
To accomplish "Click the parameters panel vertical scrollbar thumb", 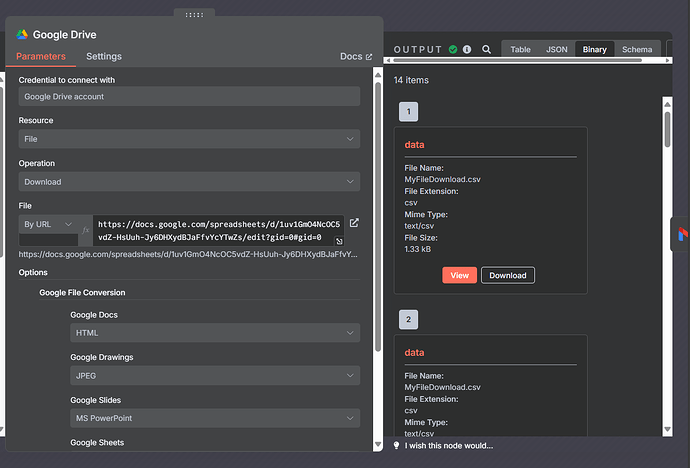I will point(378,217).
